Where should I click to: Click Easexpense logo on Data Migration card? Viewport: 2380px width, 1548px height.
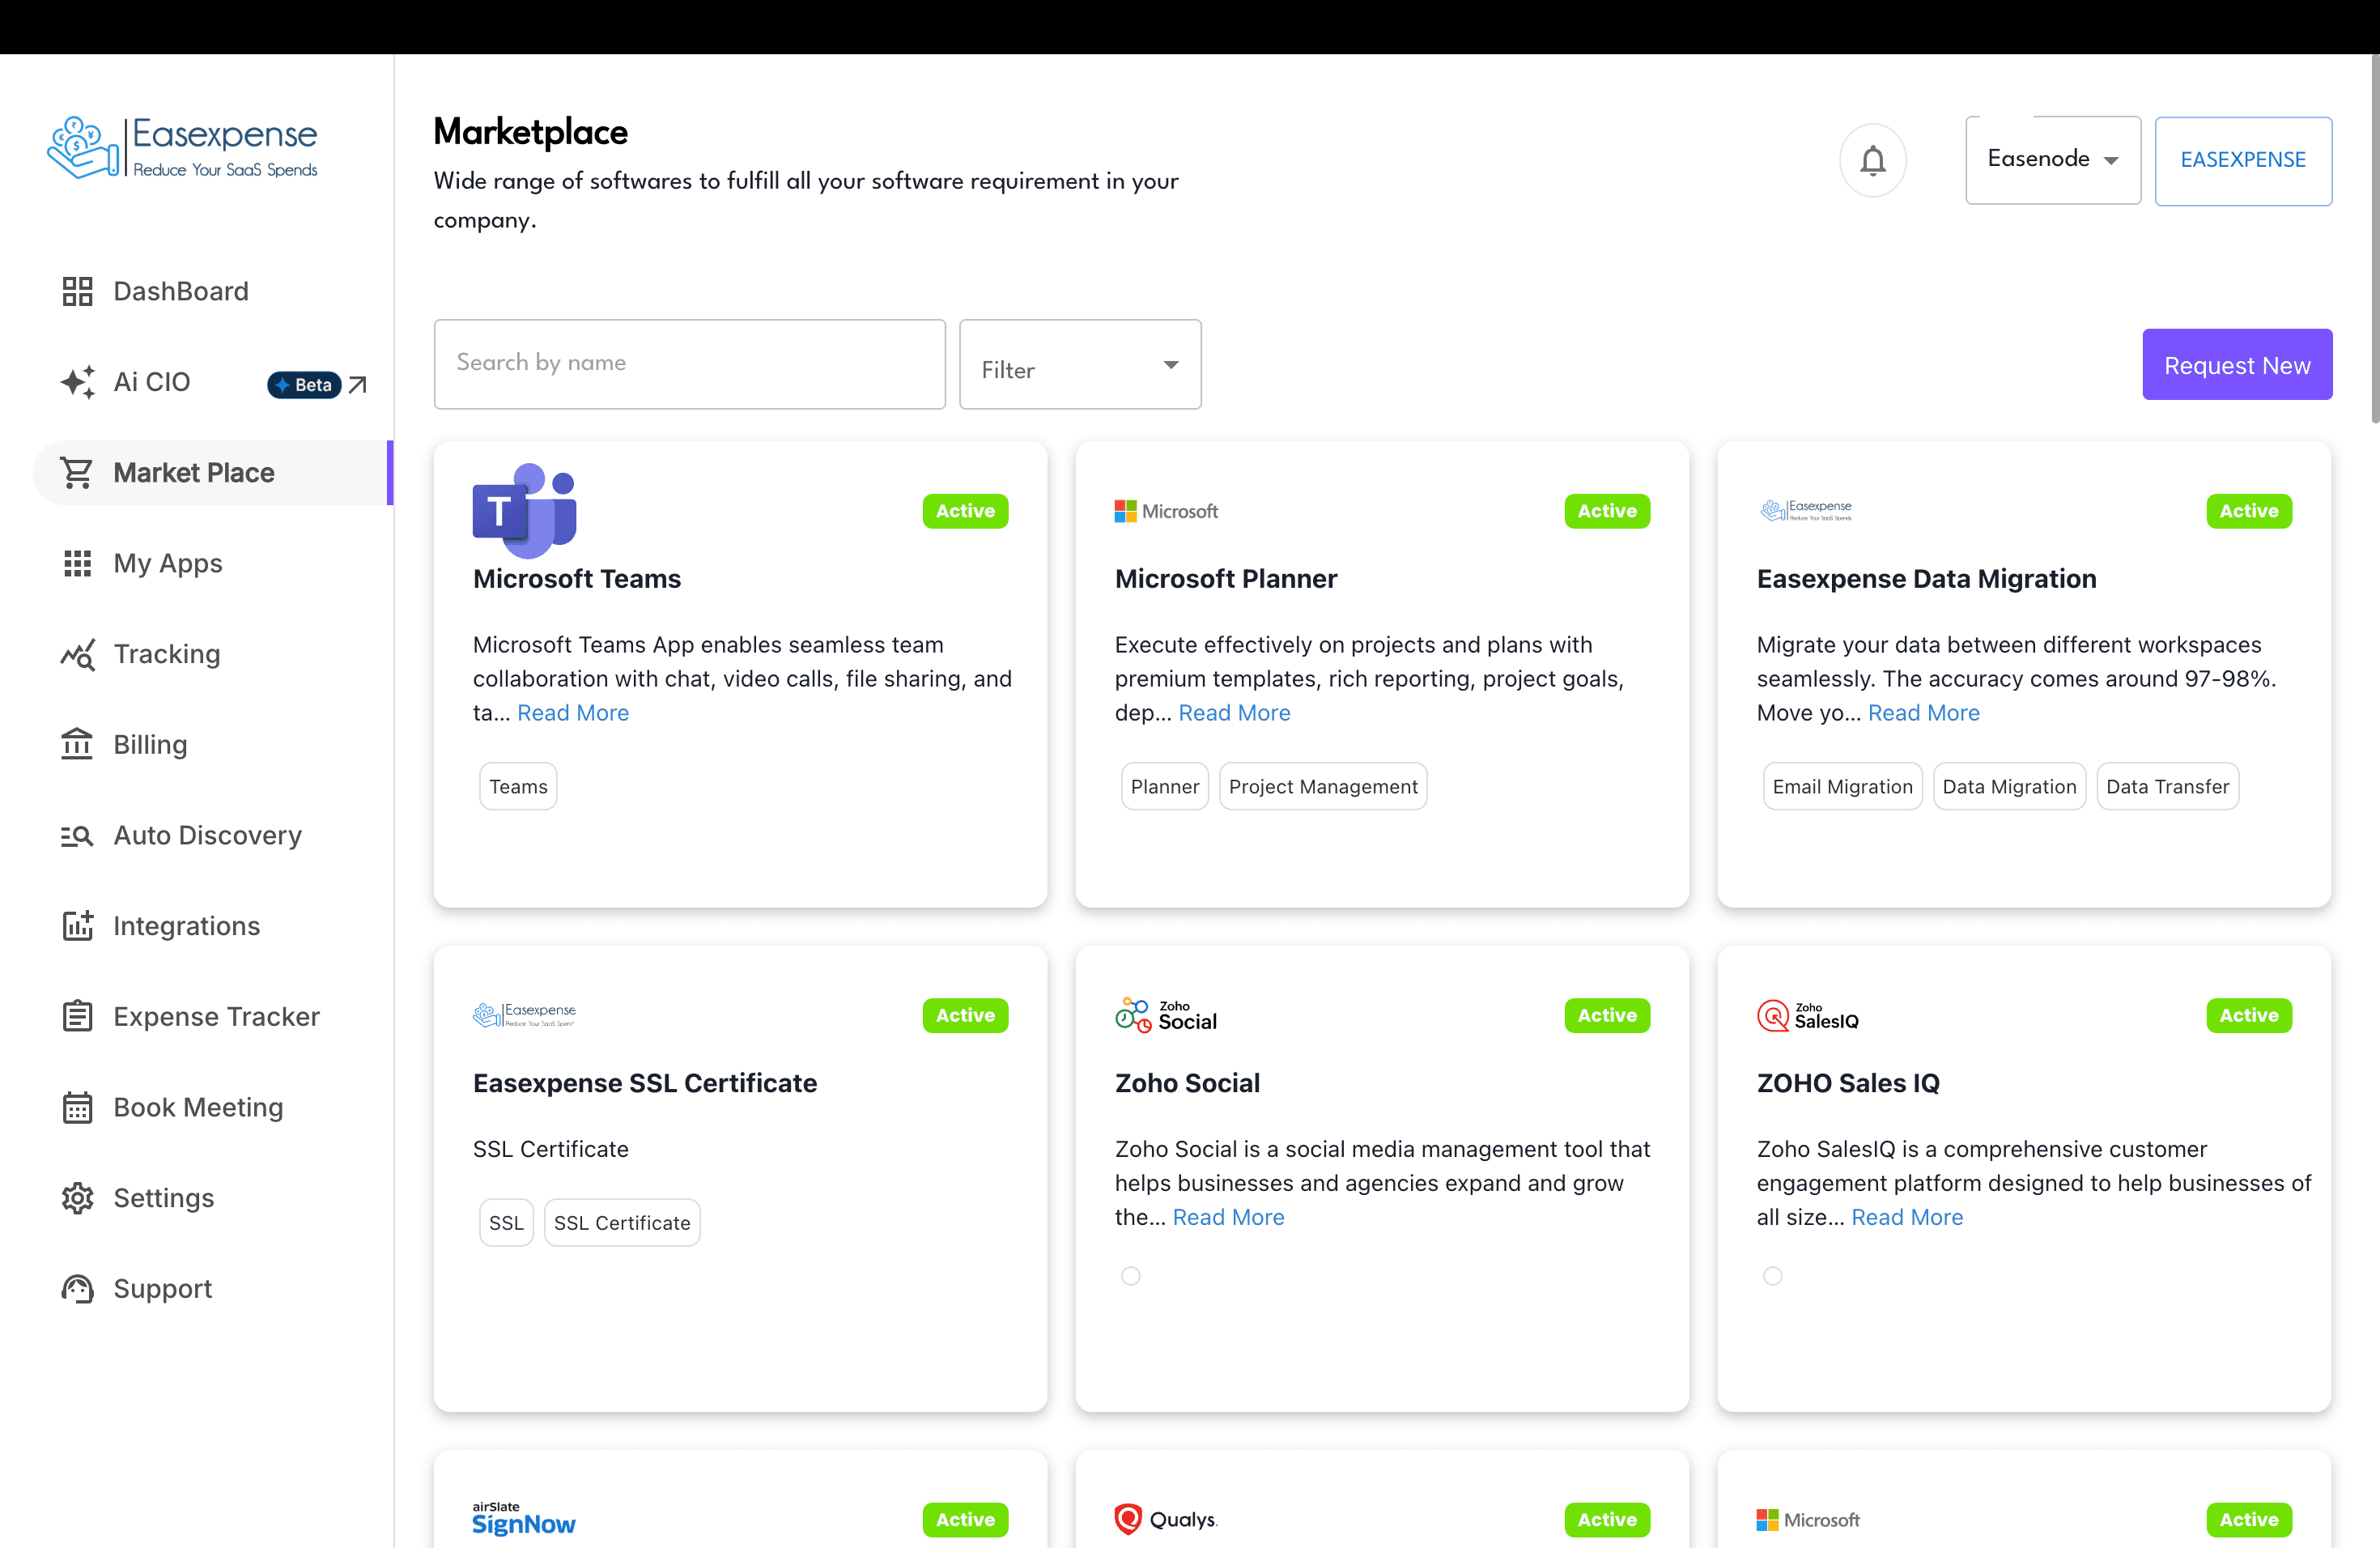pos(1806,510)
